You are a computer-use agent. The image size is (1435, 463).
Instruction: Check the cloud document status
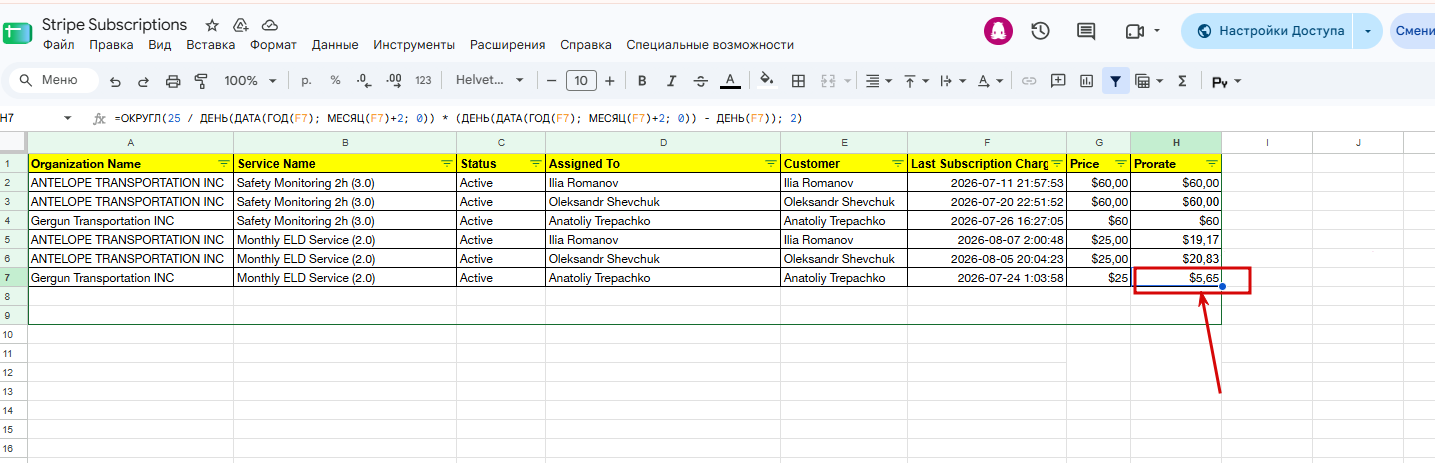269,25
